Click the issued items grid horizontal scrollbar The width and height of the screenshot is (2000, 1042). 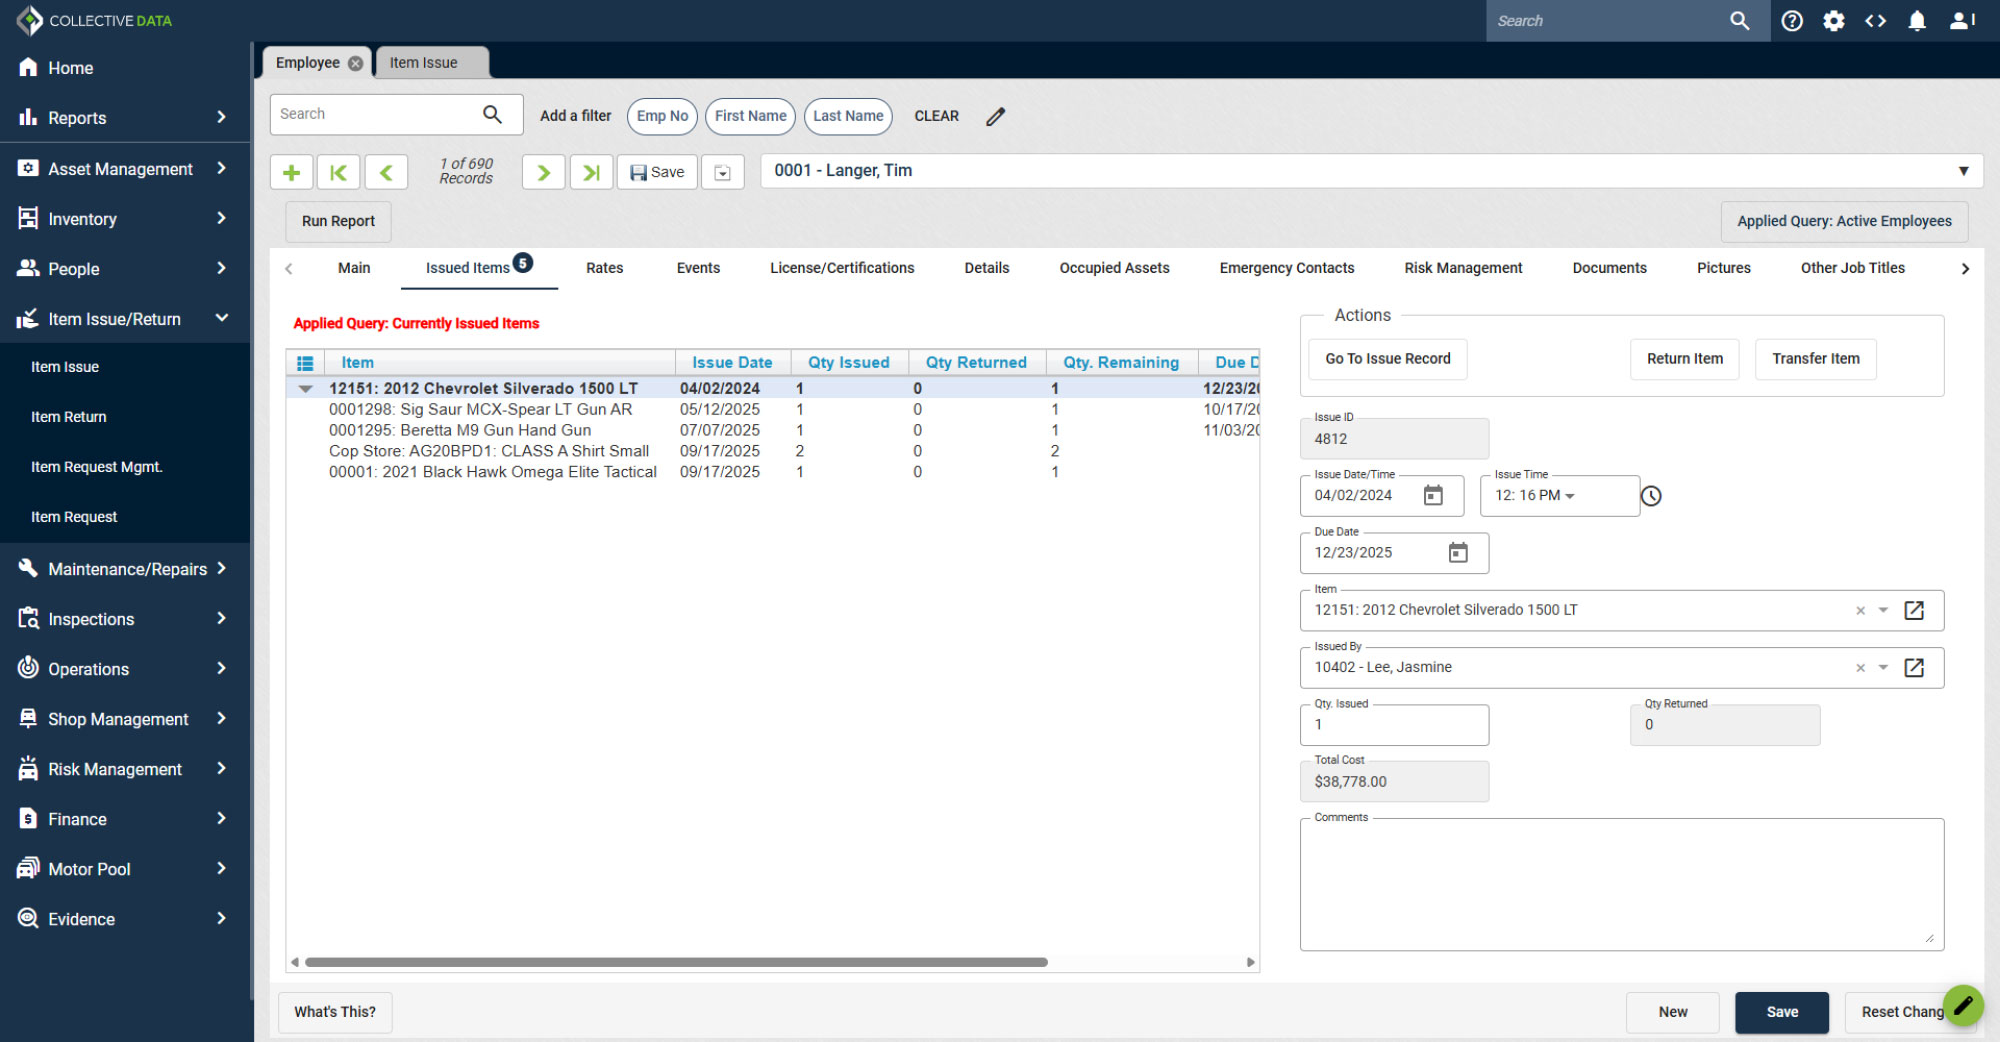pyautogui.click(x=676, y=962)
